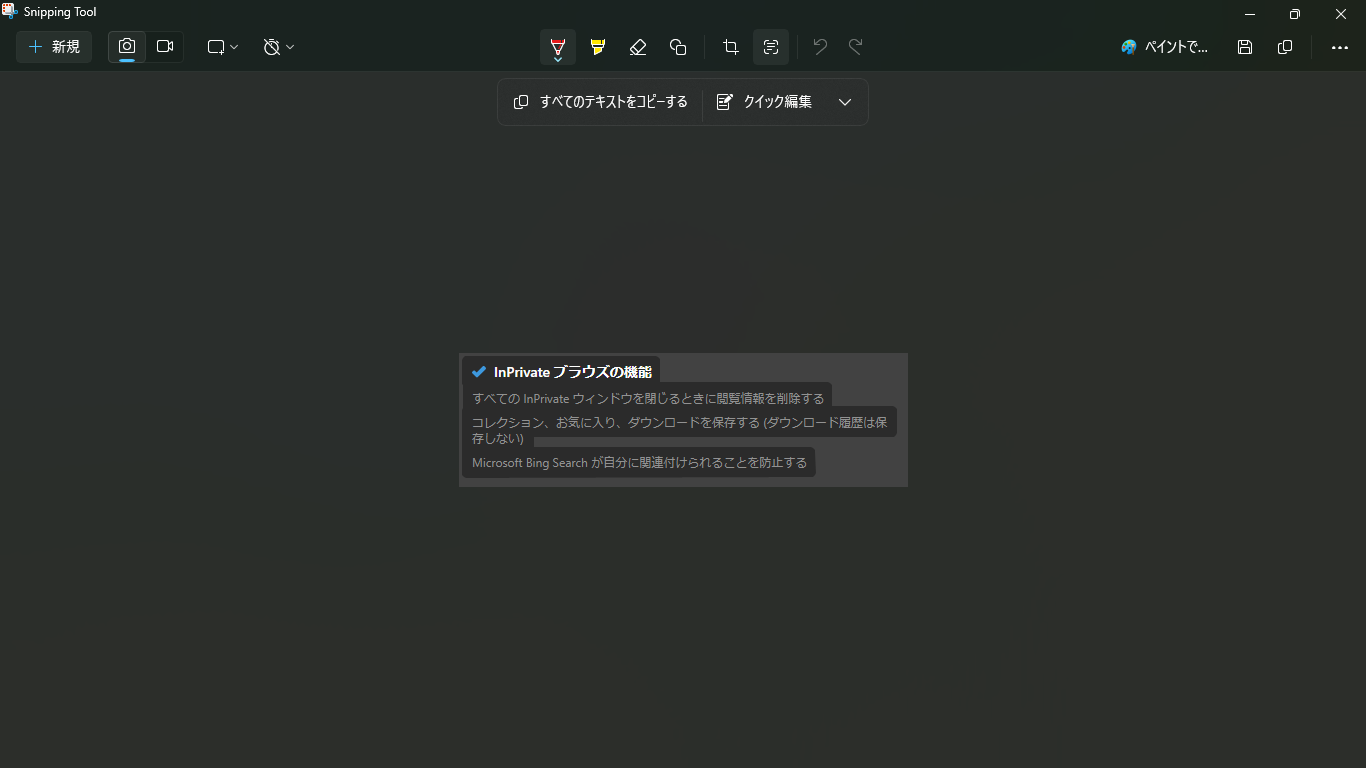Copy the snip to clipboard

pyautogui.click(x=1285, y=47)
